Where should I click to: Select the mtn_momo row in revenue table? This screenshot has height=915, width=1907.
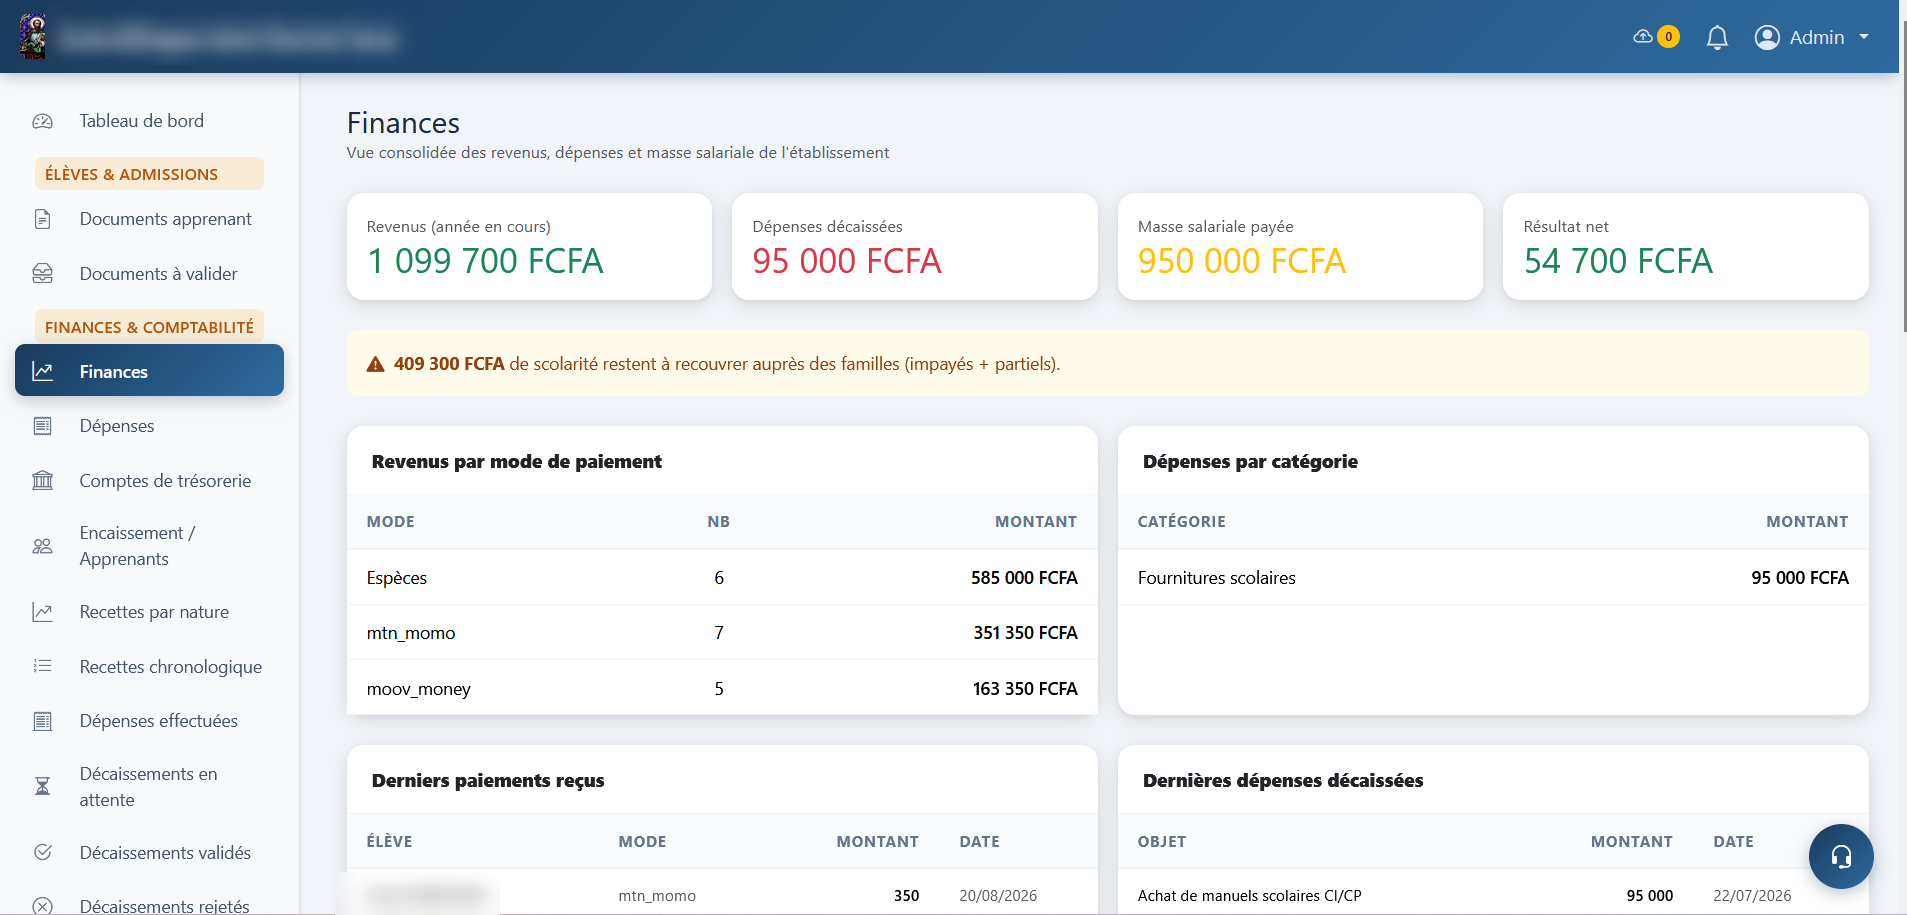722,633
